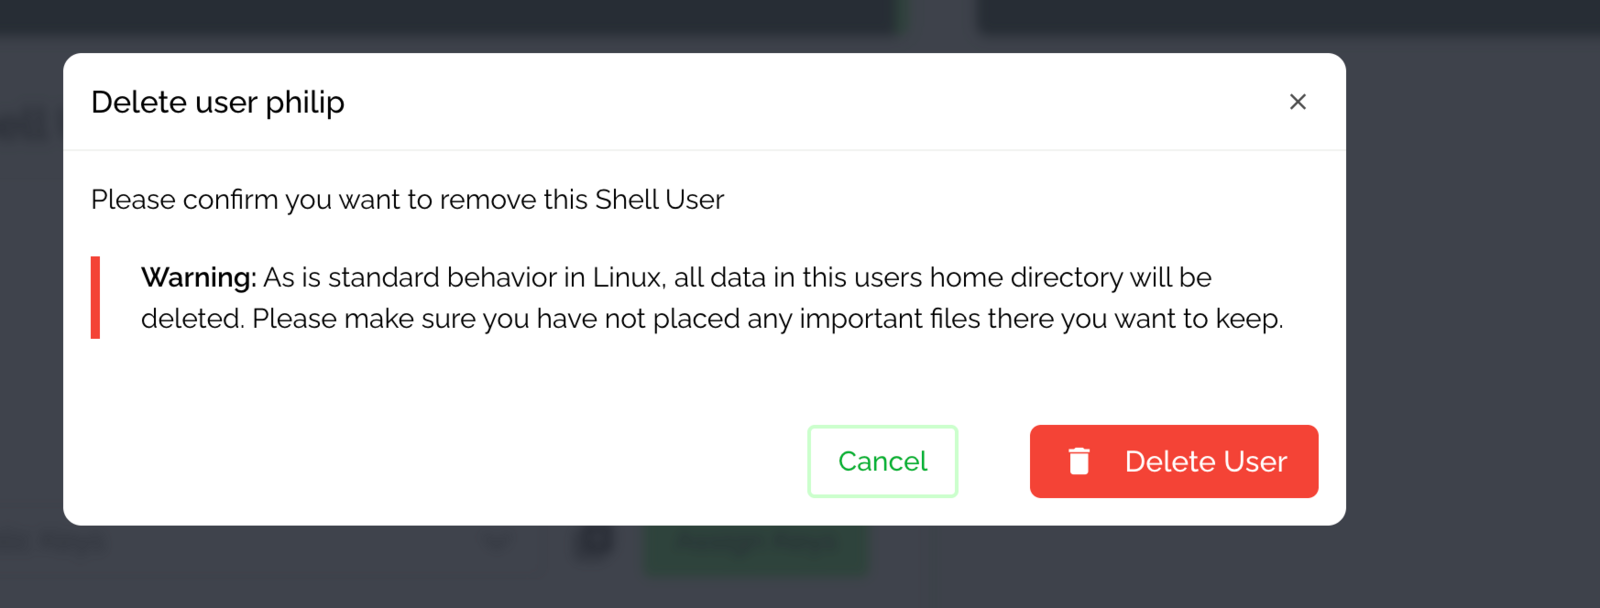Click the bold 'Warning:' label
Image resolution: width=1600 pixels, height=608 pixels.
pos(199,277)
